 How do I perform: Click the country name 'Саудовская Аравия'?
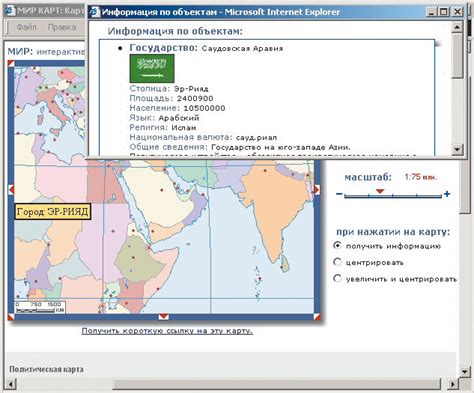[242, 48]
